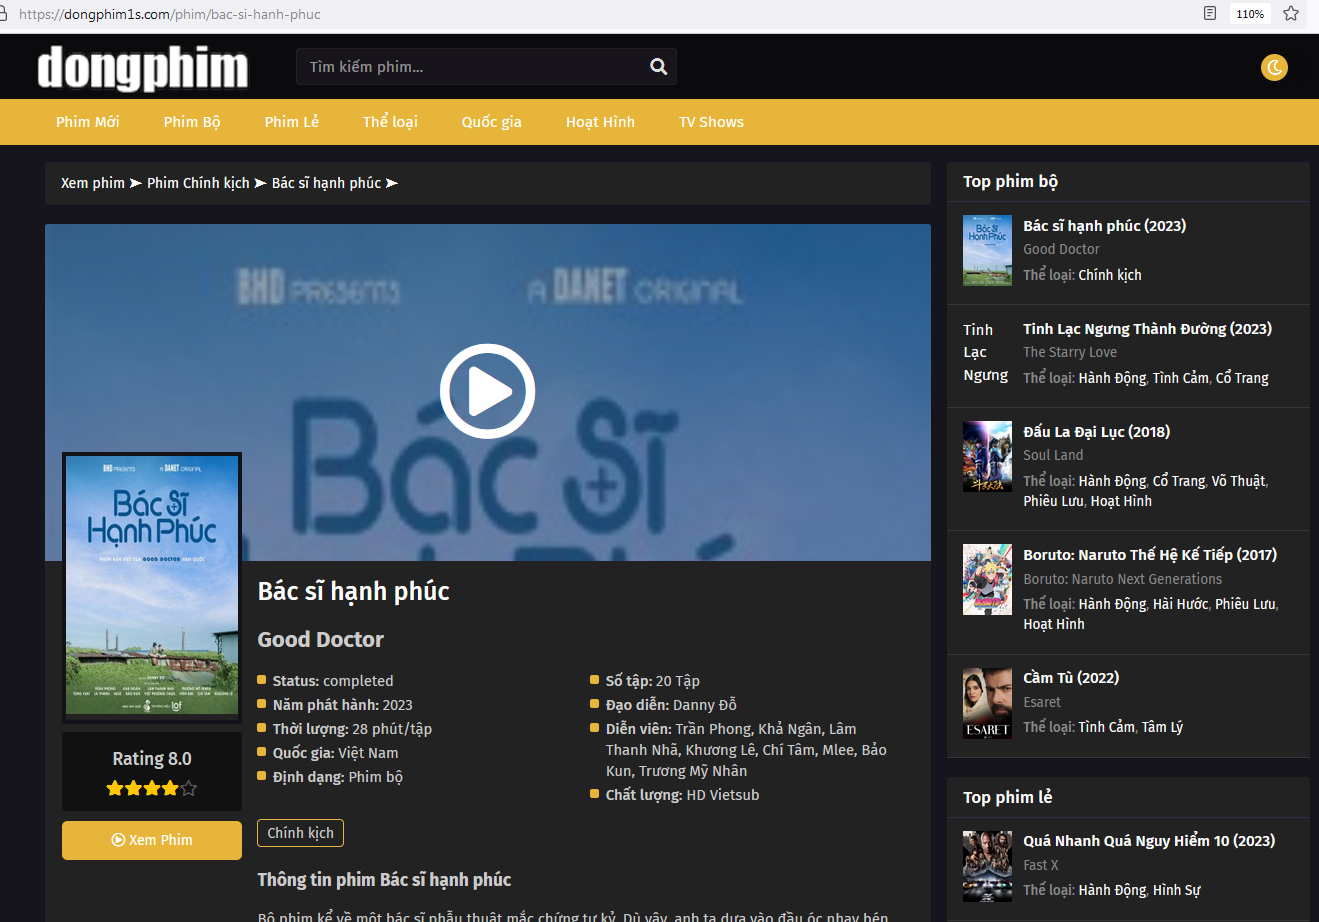Open Phim Chính kịch breadcrumb link
The height and width of the screenshot is (922, 1319).
[198, 183]
